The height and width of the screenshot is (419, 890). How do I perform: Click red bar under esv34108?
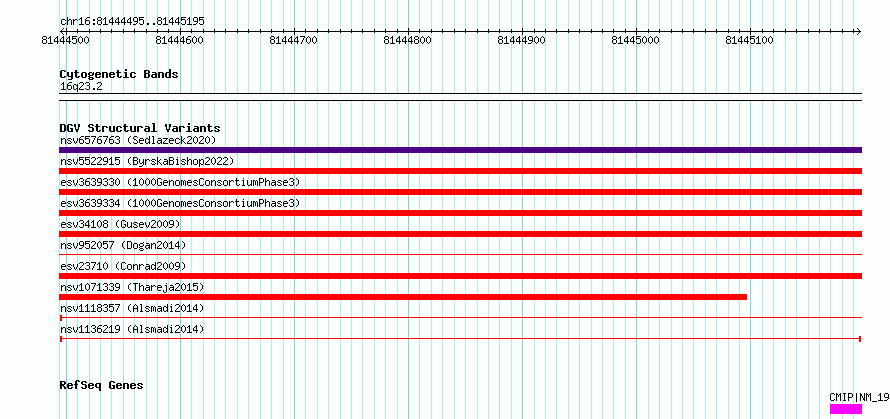pyautogui.click(x=460, y=234)
